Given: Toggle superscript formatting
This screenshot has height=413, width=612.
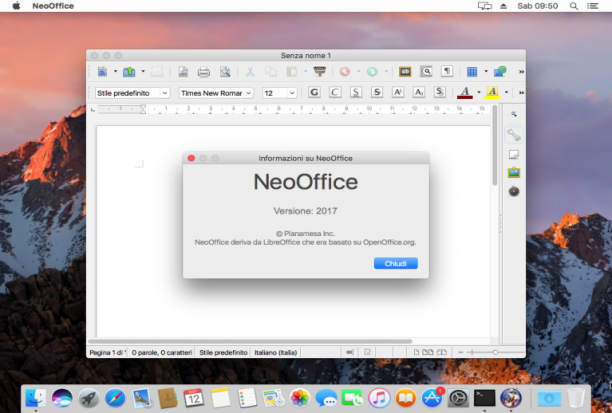Looking at the screenshot, I should pyautogui.click(x=398, y=93).
